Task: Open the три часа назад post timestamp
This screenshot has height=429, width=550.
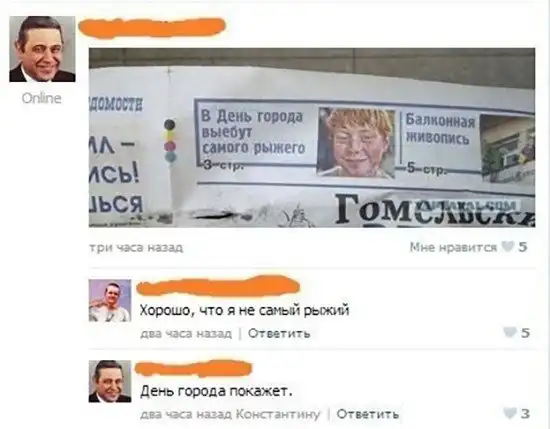Action: tap(136, 248)
